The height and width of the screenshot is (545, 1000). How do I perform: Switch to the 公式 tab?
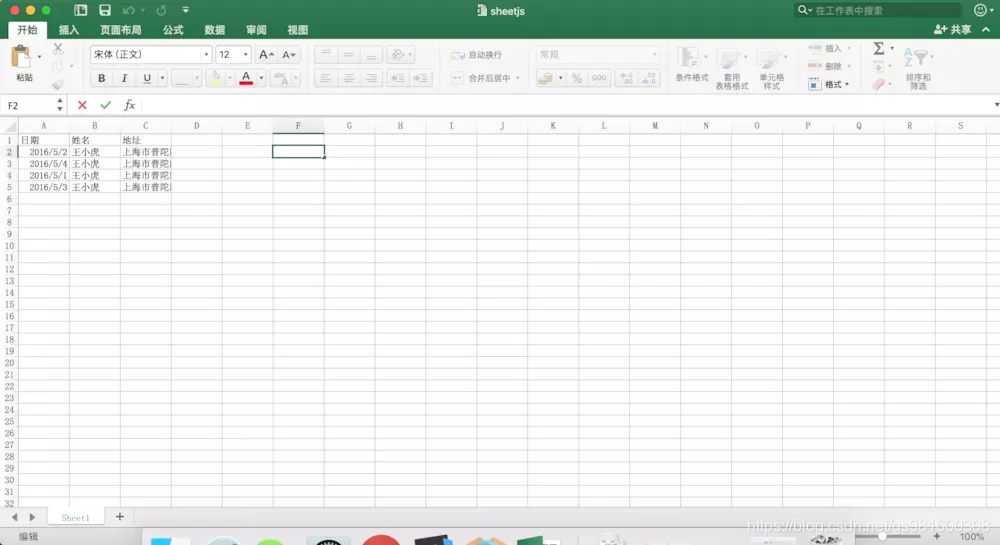173,30
